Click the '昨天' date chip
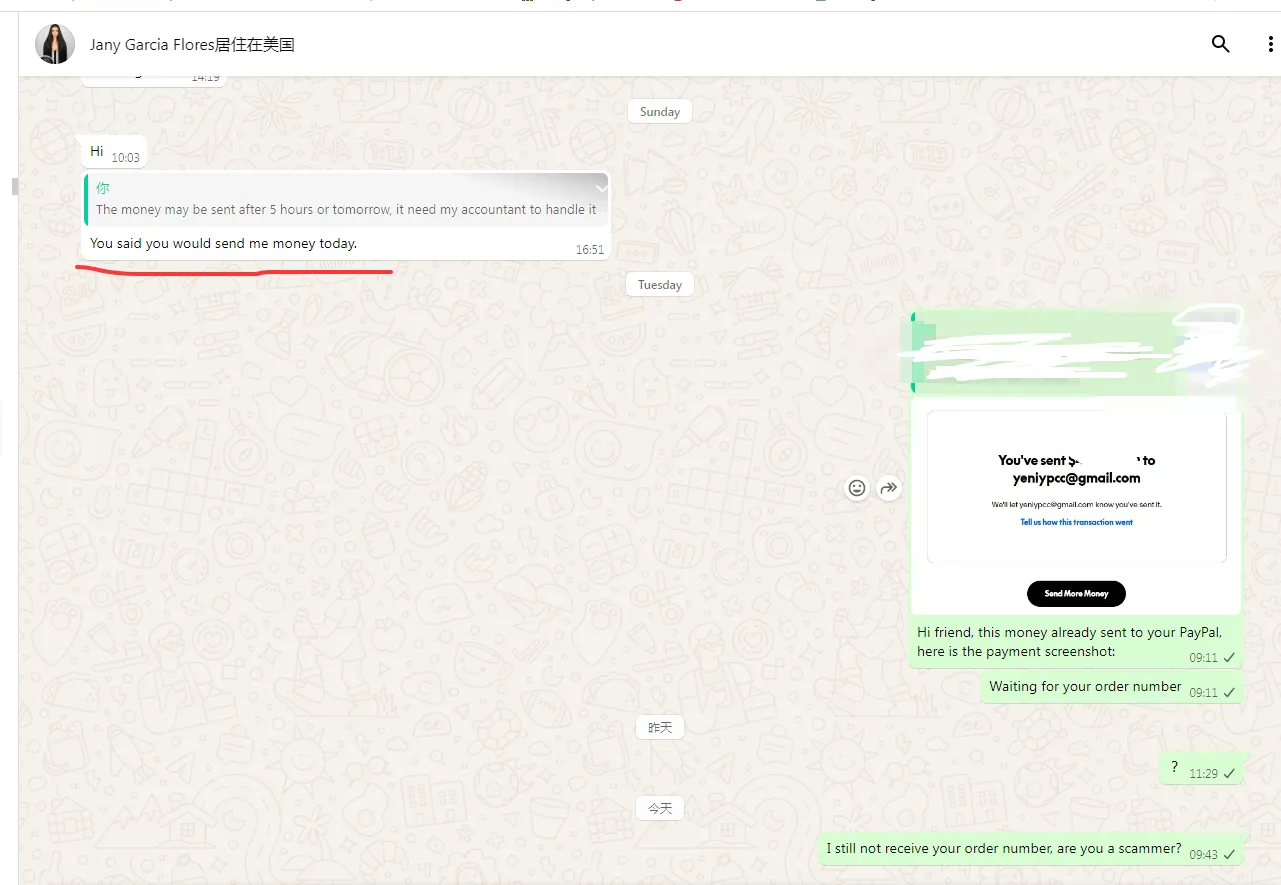Screen dimensions: 1281x885 point(660,727)
